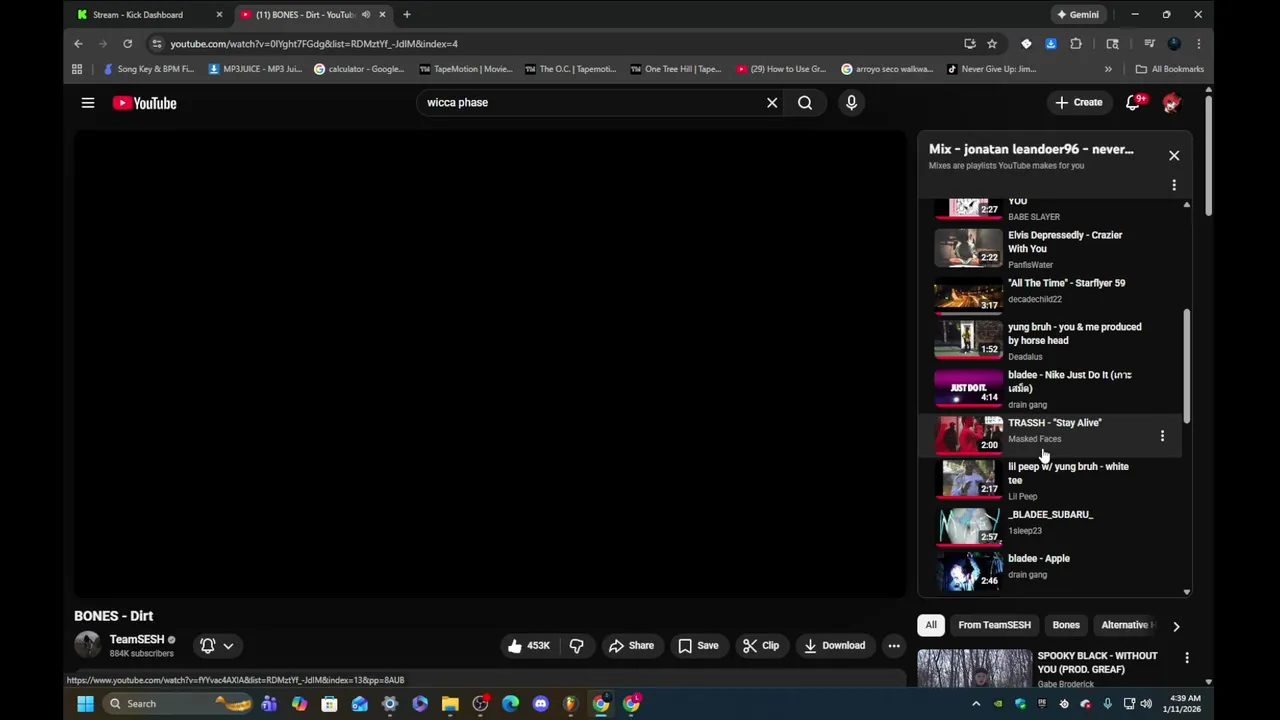Start voice search with the microphone
The width and height of the screenshot is (1280, 720).
tap(851, 103)
